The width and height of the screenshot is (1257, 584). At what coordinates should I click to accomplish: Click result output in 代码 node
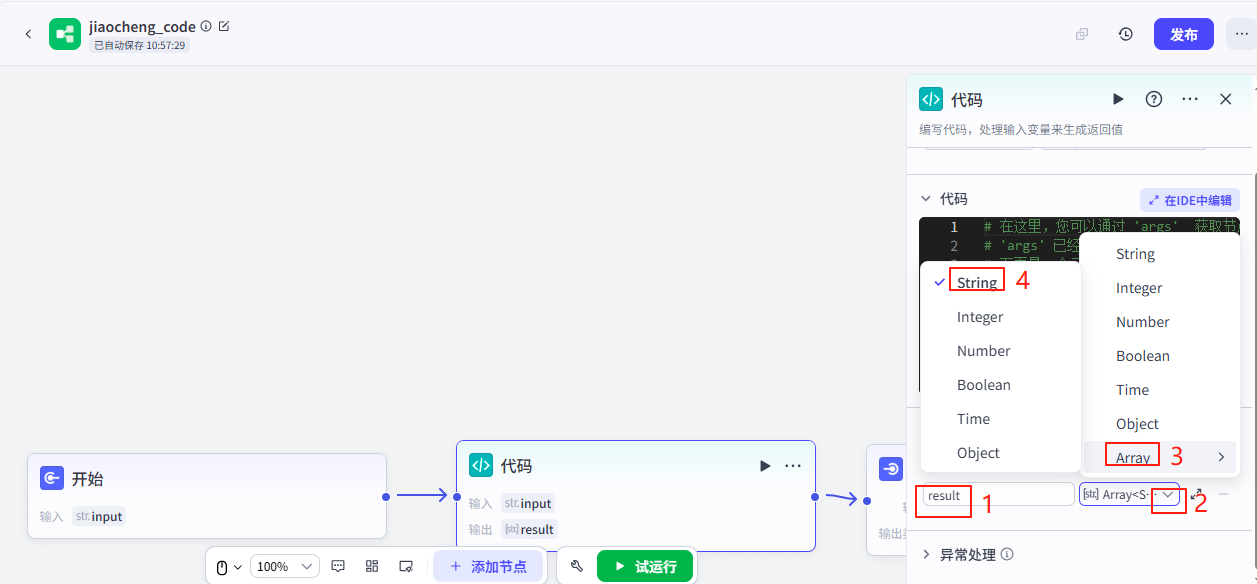pyautogui.click(x=529, y=529)
